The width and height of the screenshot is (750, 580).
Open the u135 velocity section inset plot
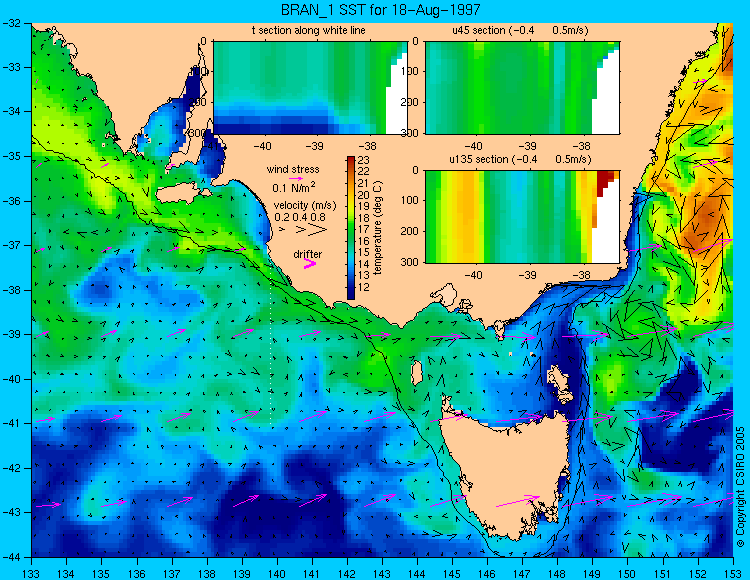(522, 217)
